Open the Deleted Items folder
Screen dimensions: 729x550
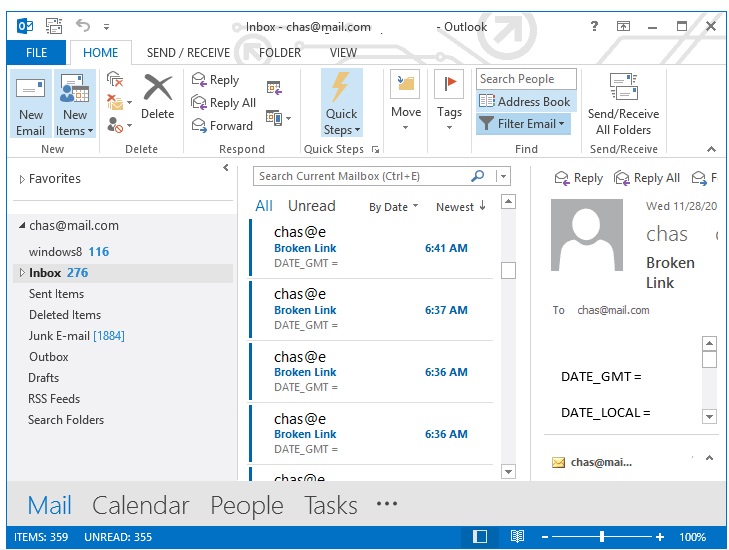click(x=65, y=315)
